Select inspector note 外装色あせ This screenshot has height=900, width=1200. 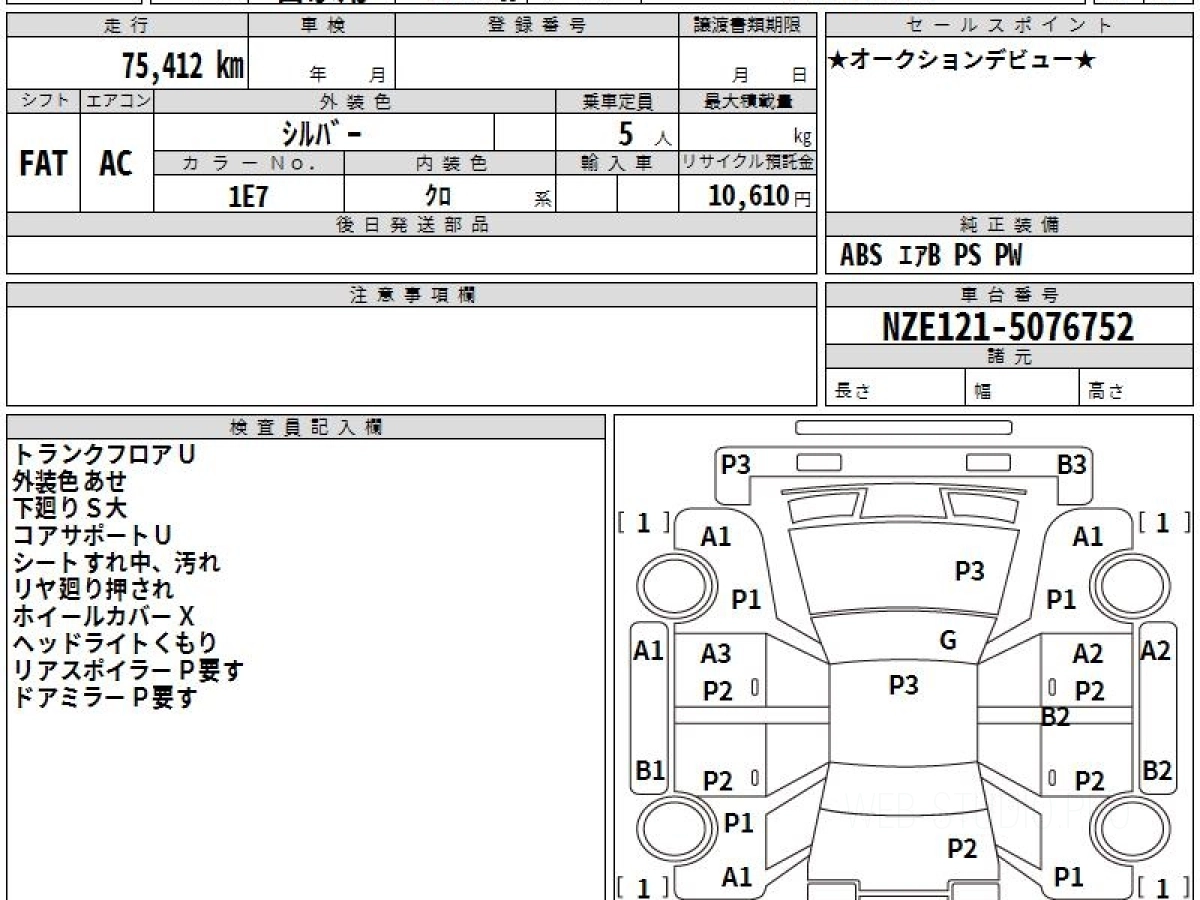pyautogui.click(x=70, y=481)
